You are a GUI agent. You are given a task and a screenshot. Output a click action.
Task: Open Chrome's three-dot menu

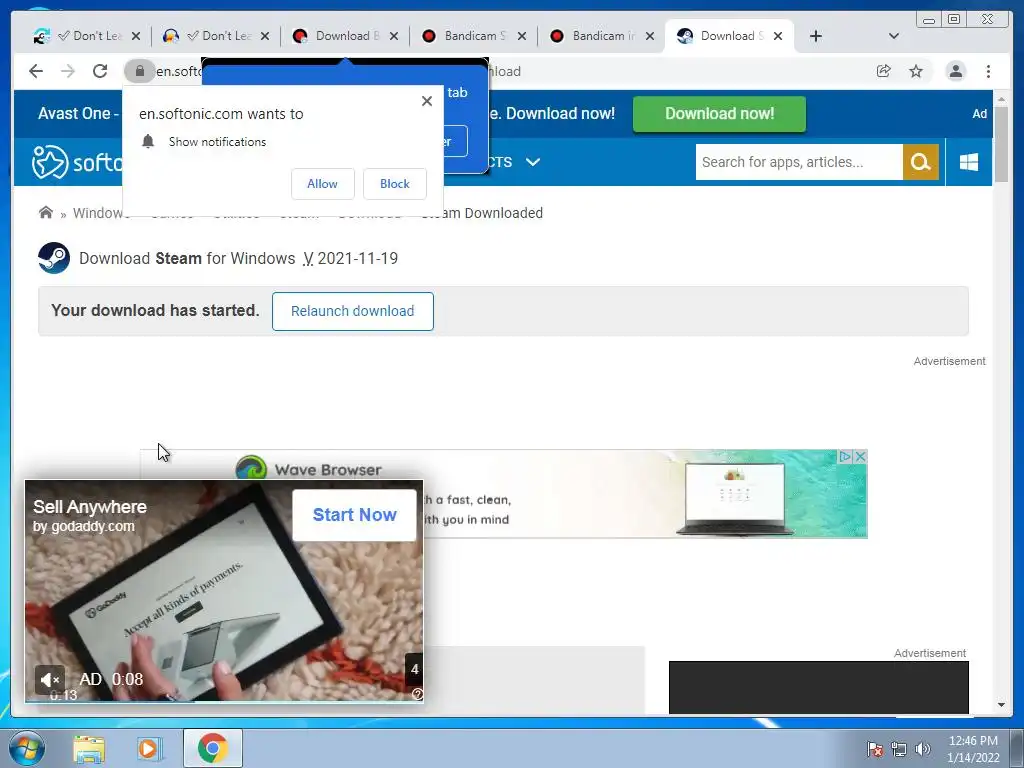(x=988, y=71)
